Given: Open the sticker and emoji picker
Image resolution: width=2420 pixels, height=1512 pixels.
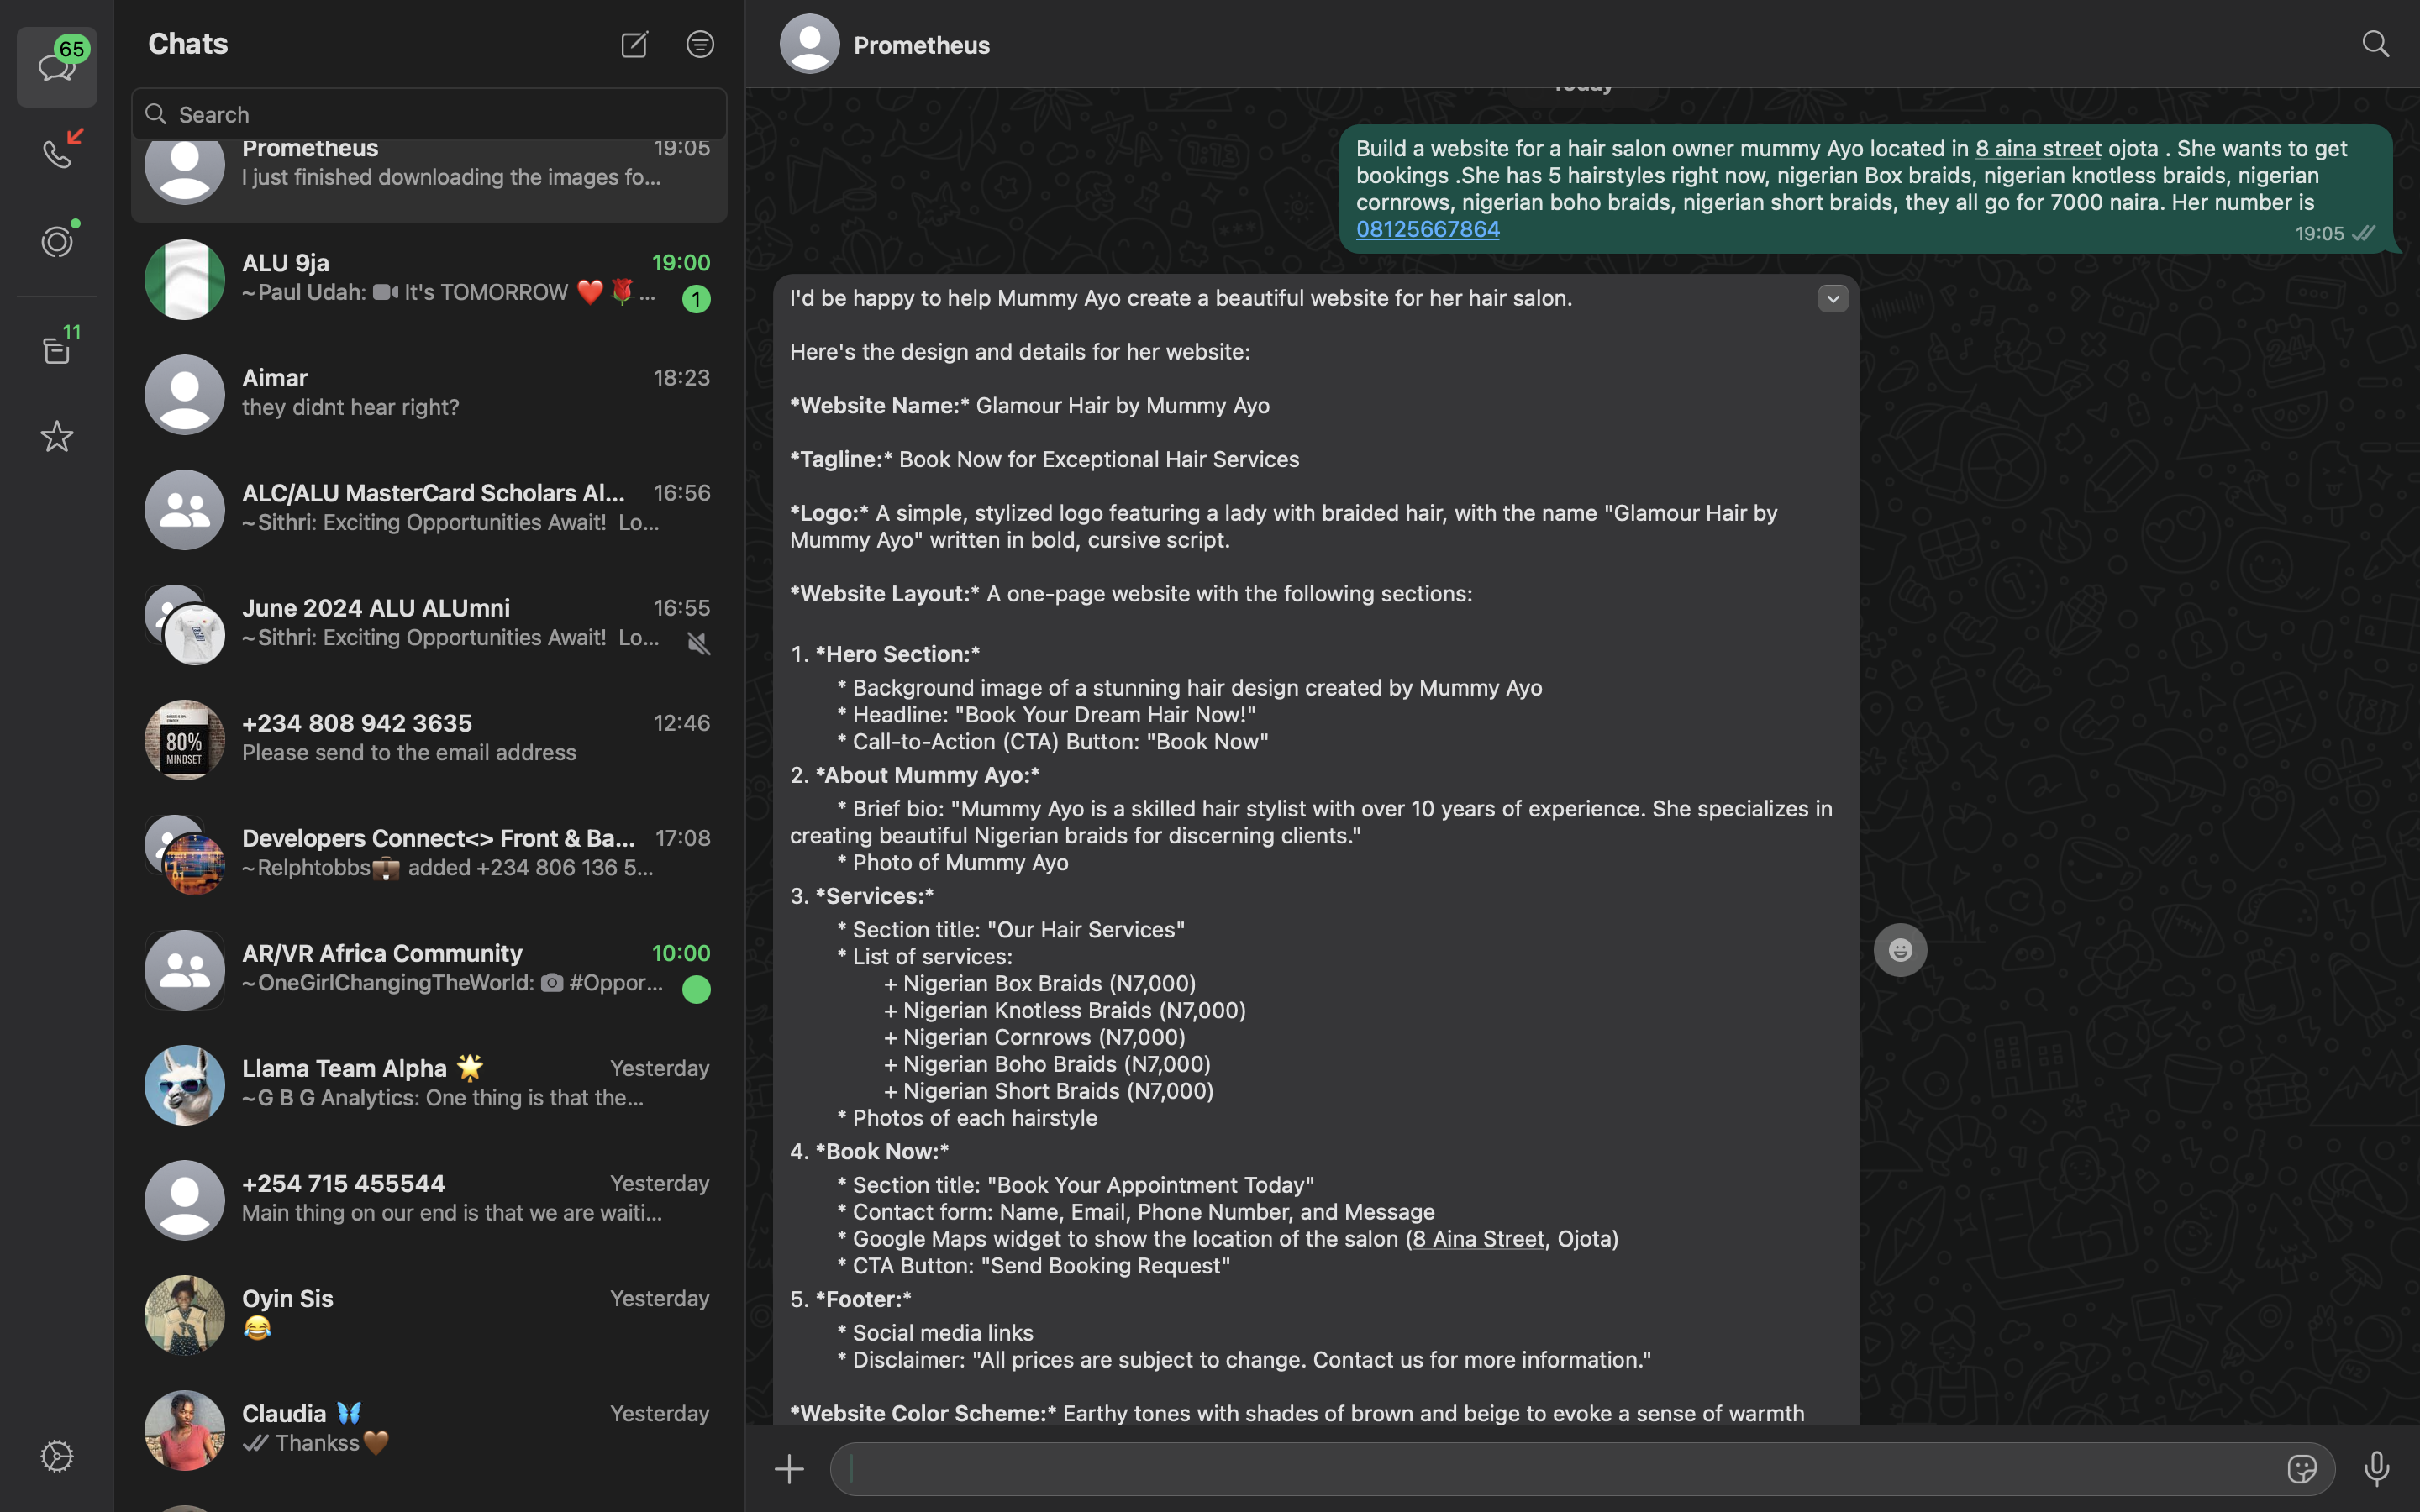Looking at the screenshot, I should (x=2301, y=1468).
